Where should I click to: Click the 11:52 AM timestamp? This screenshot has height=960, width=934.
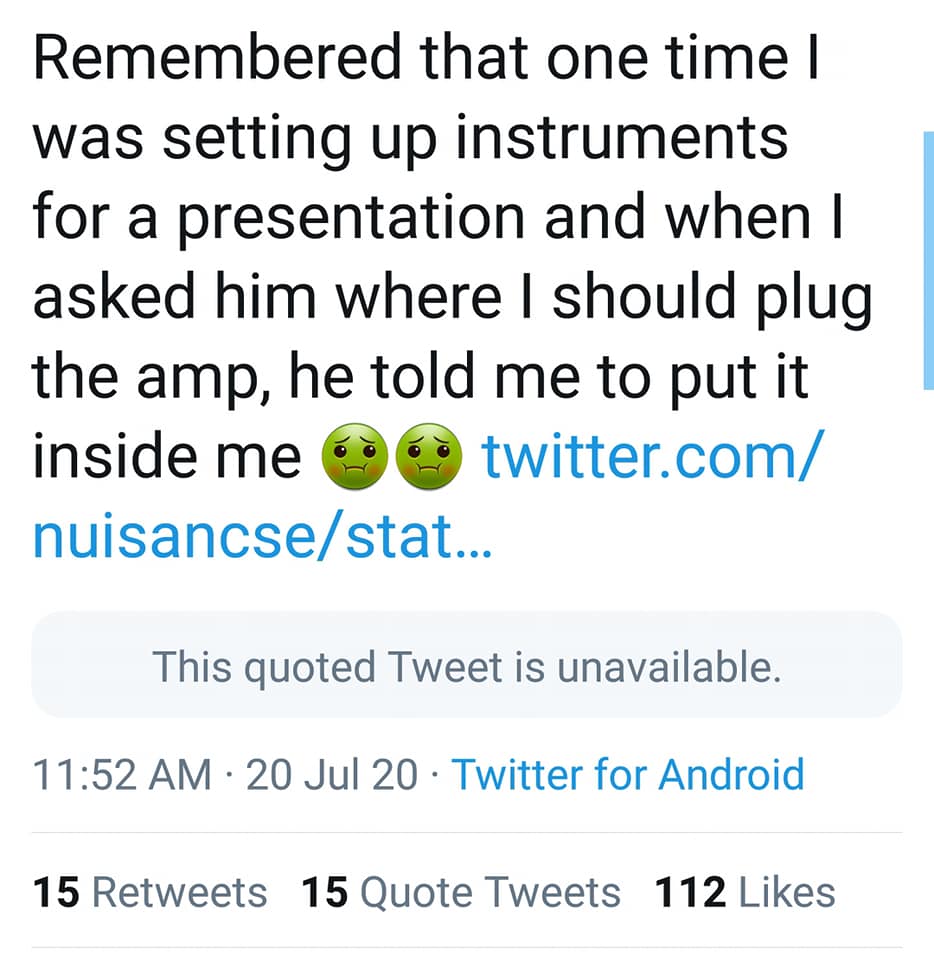122,775
